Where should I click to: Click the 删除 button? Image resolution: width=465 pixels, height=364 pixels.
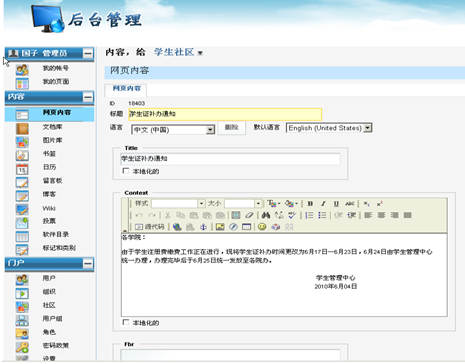pos(232,128)
